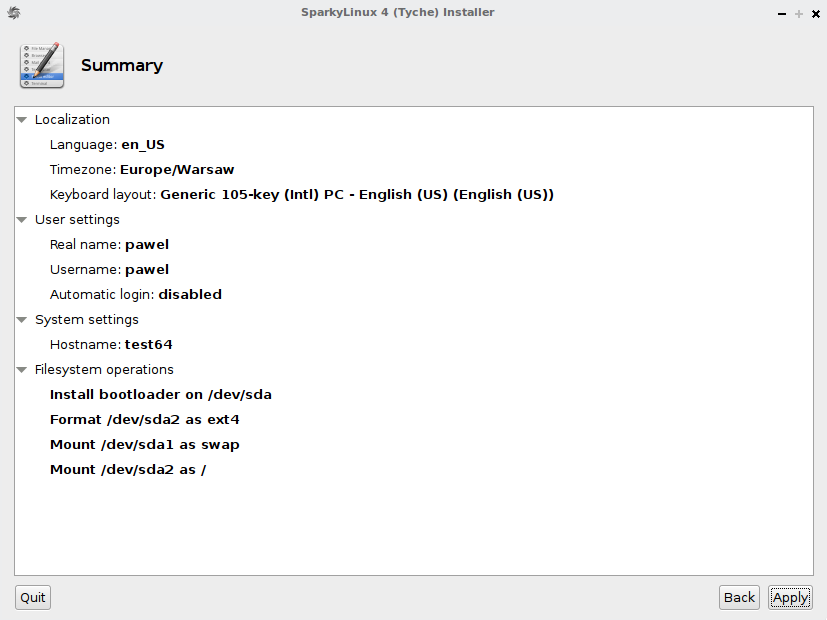Image resolution: width=827 pixels, height=620 pixels.
Task: Go Back to the previous step
Action: click(739, 597)
